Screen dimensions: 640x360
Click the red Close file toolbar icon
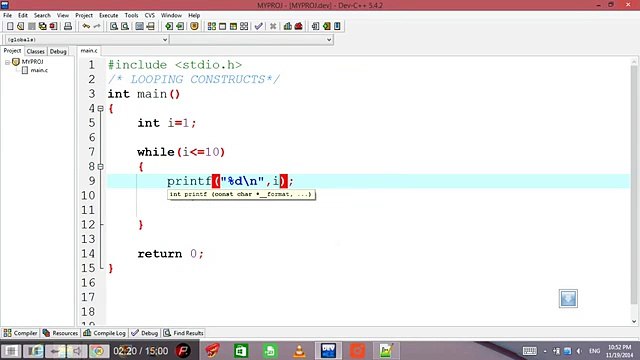click(x=53, y=26)
